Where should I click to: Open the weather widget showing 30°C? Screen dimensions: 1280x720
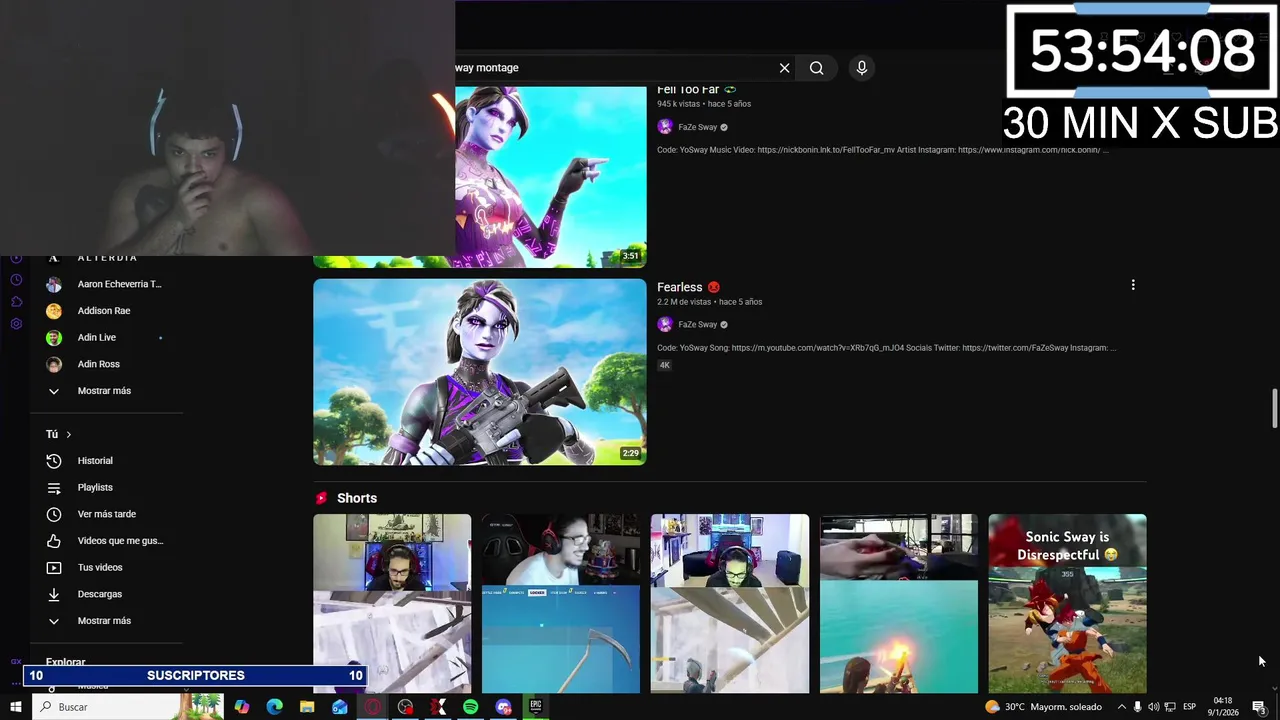(1043, 707)
